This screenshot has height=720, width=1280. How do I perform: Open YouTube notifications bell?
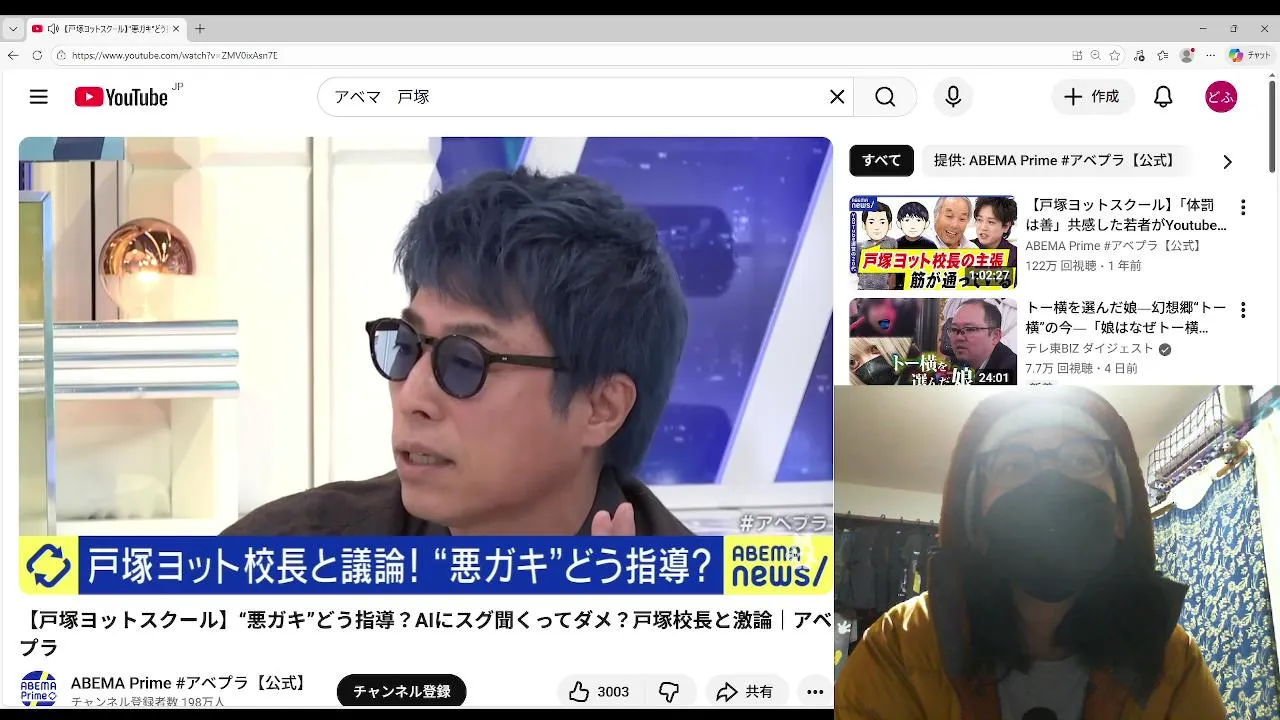coord(1163,97)
